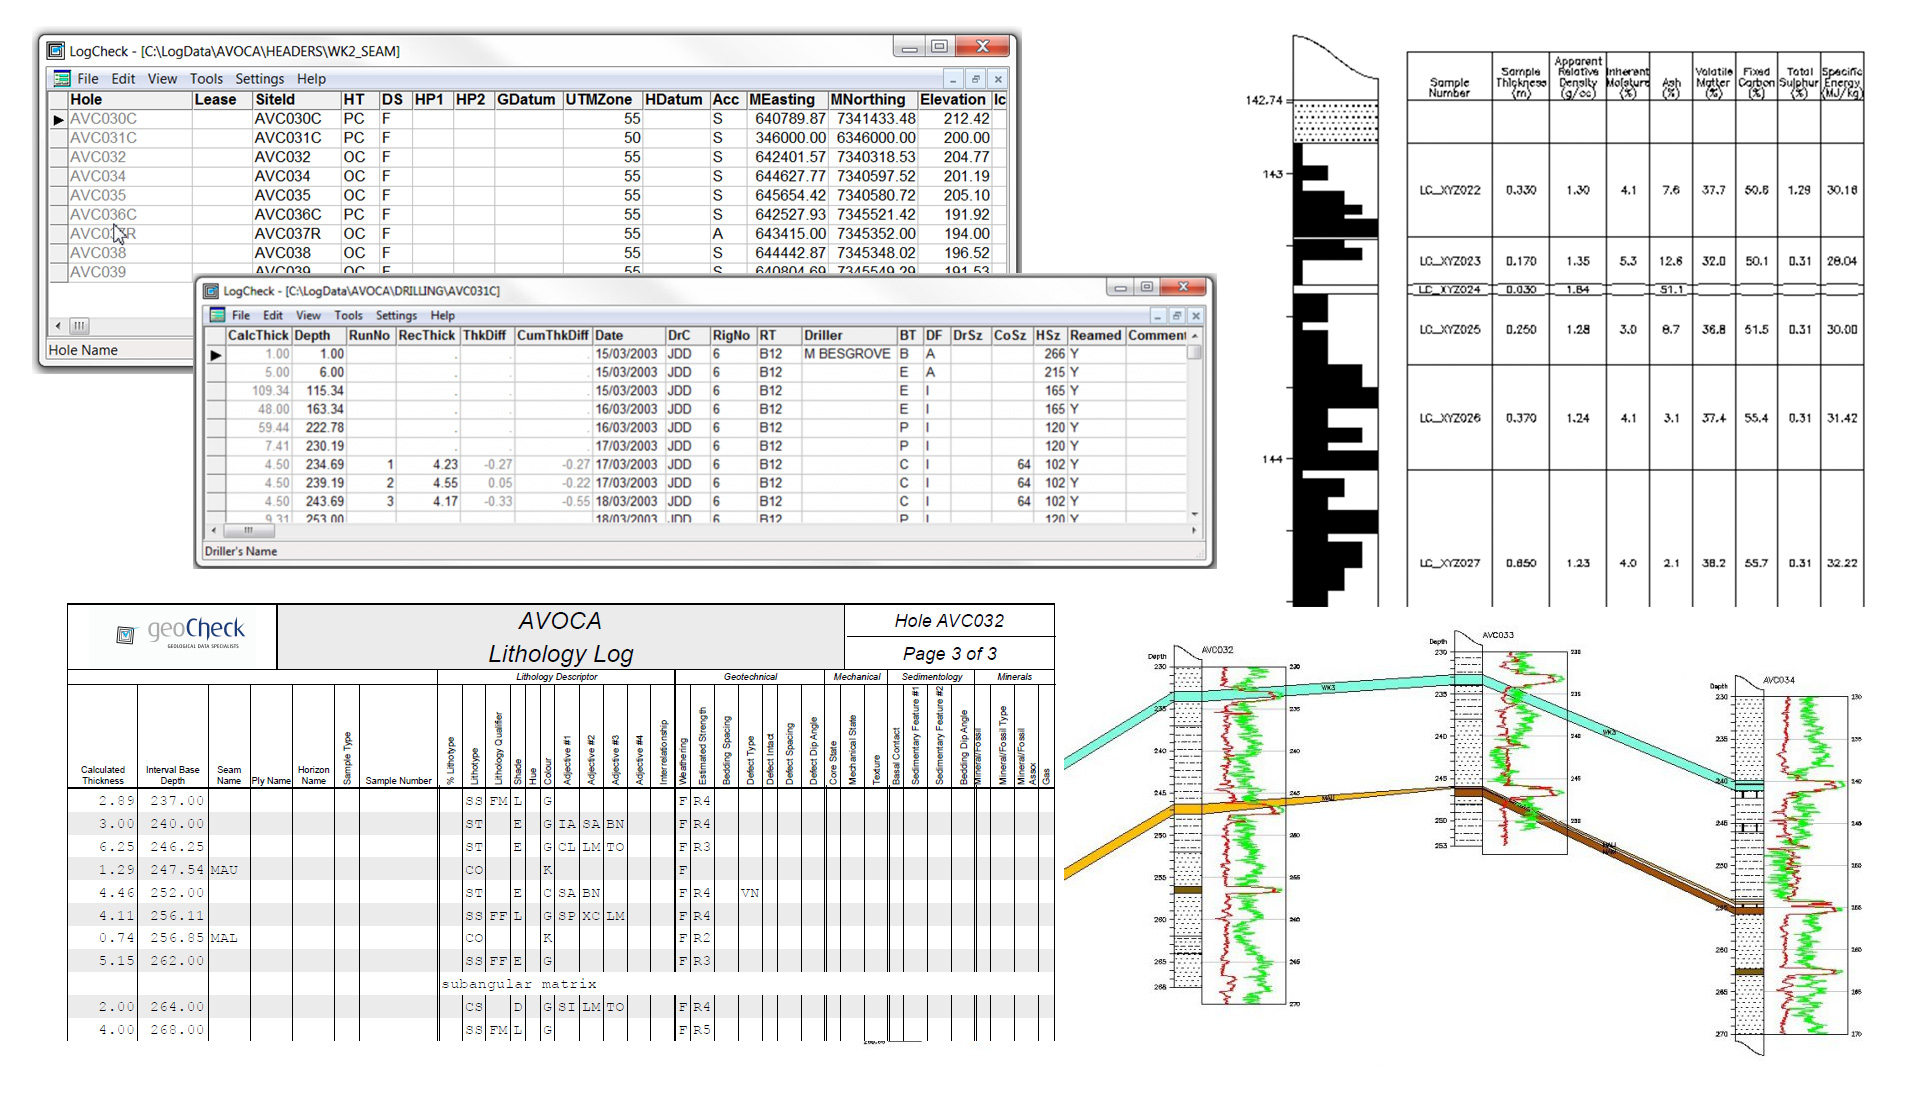Click the LogCheck application icon in the WK2_SEAM title bar
This screenshot has width=1915, height=1096.
[x=57, y=49]
